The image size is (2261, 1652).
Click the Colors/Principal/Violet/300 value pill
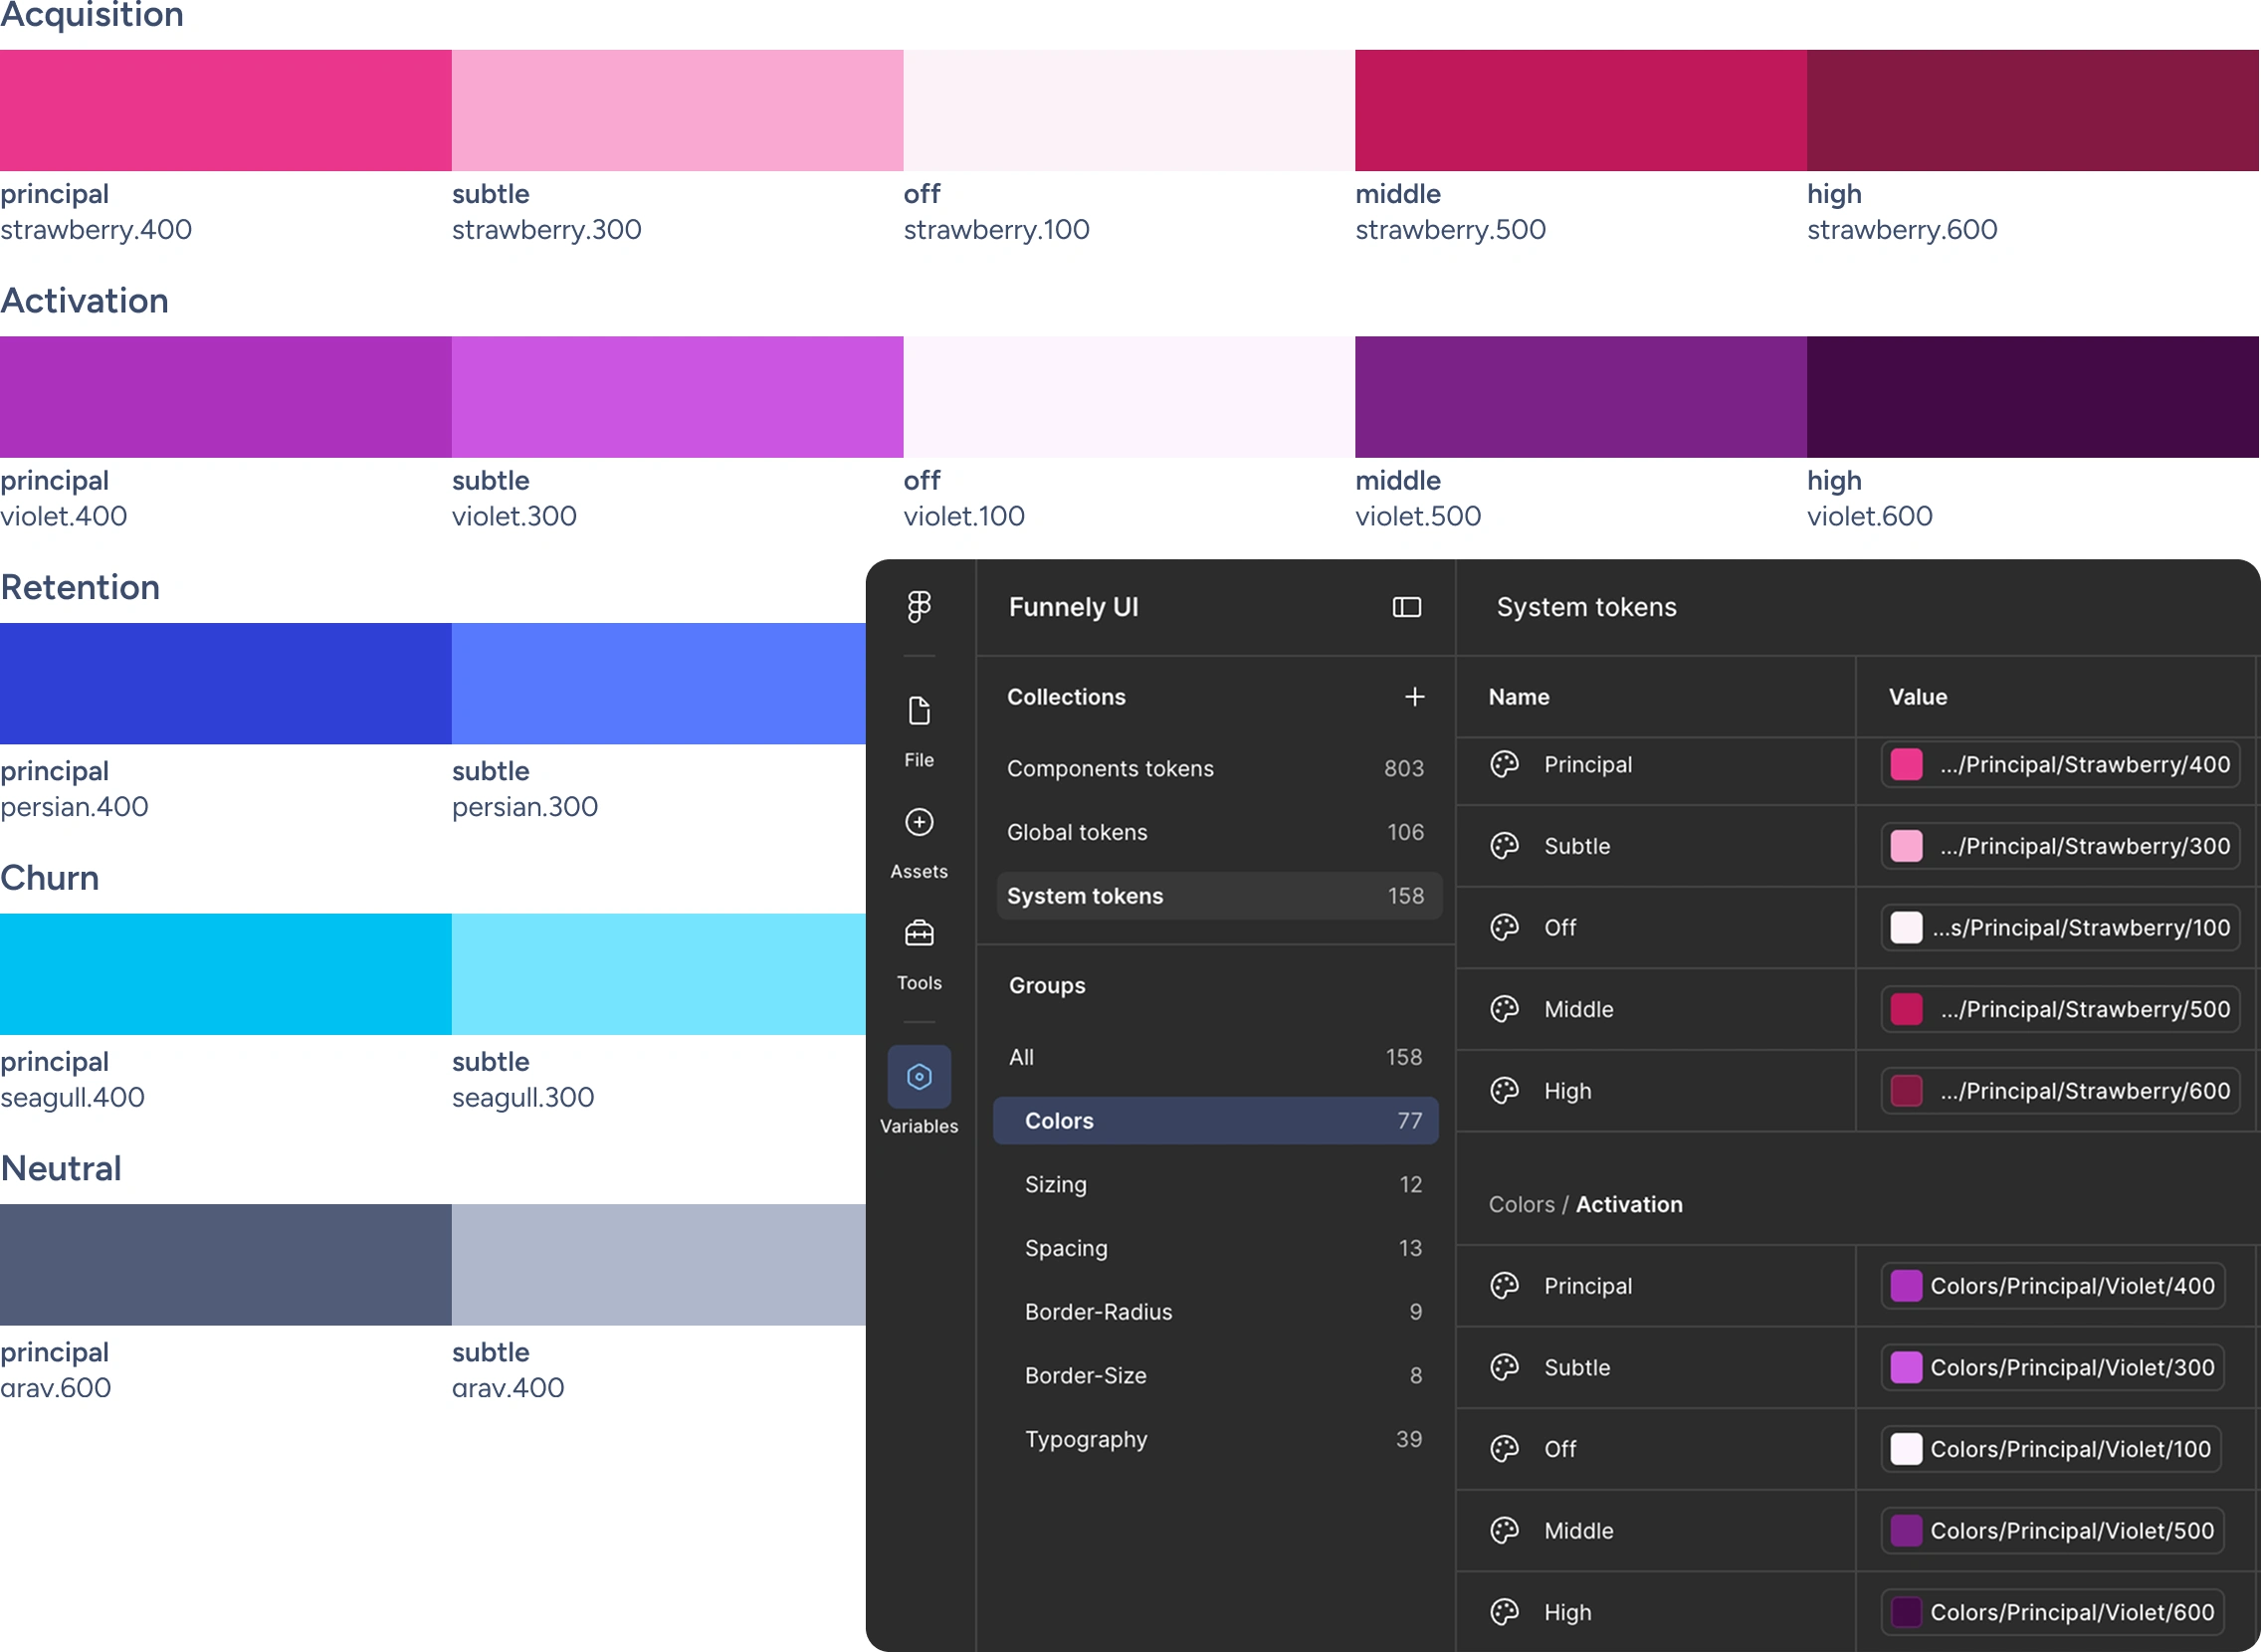click(2053, 1367)
